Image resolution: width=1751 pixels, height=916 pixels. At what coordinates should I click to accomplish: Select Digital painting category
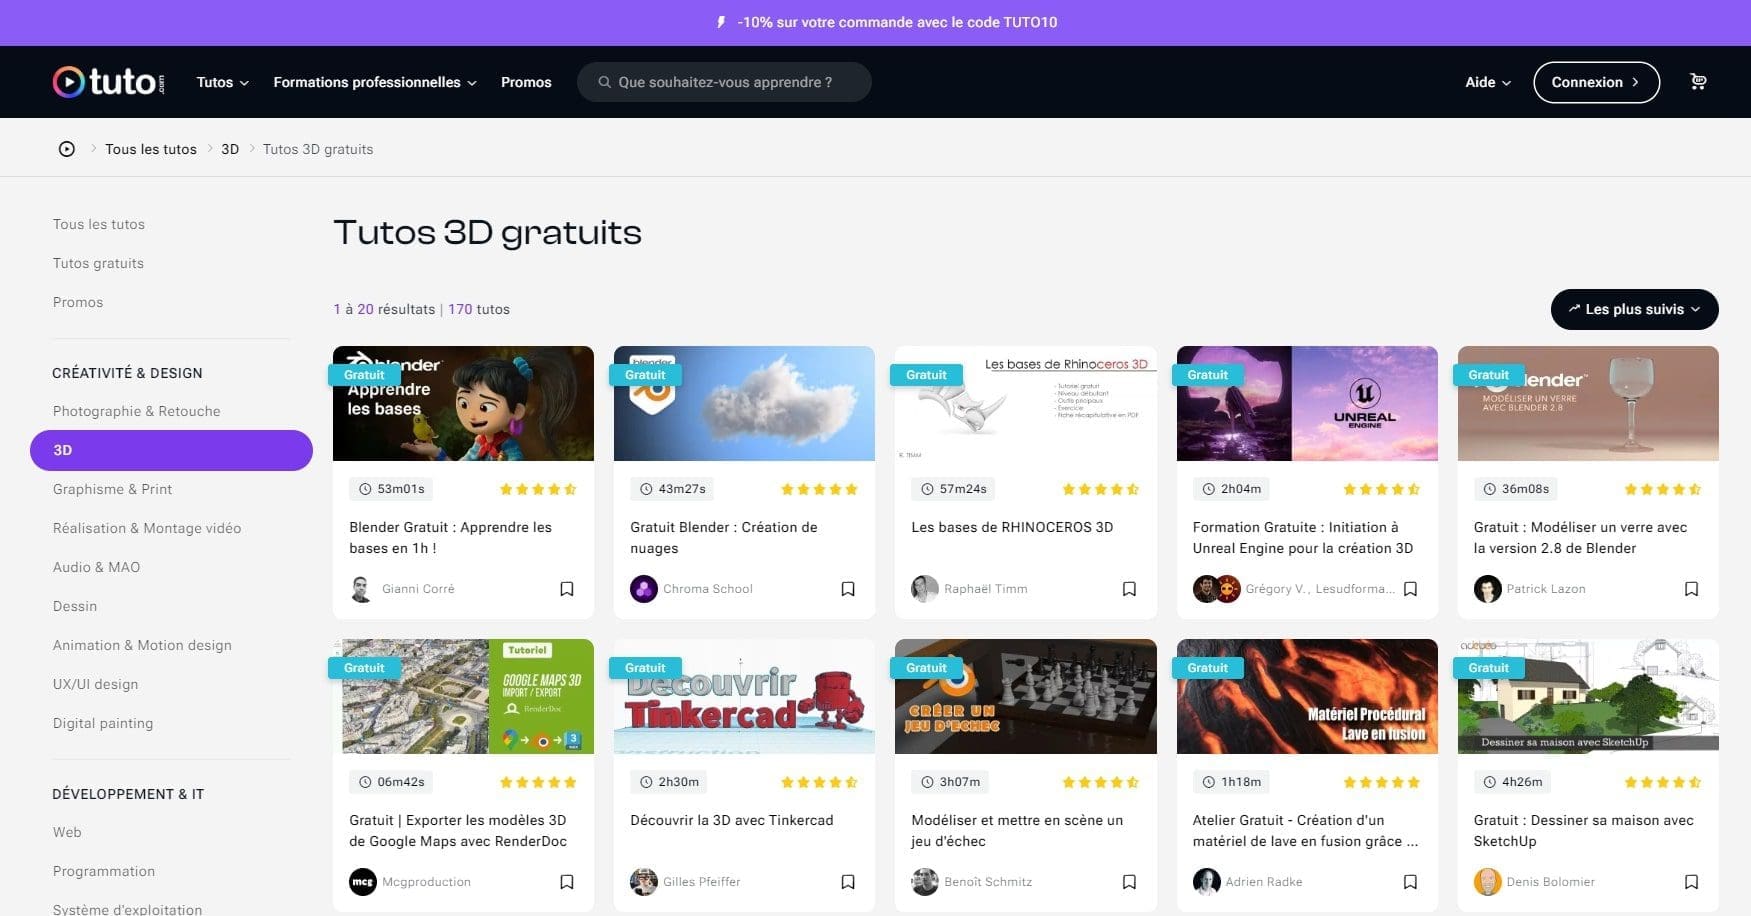click(103, 723)
